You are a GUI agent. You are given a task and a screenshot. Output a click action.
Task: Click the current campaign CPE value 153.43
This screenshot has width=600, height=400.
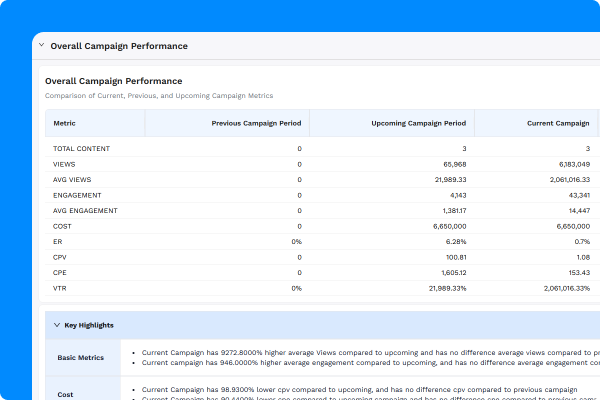pyautogui.click(x=575, y=272)
